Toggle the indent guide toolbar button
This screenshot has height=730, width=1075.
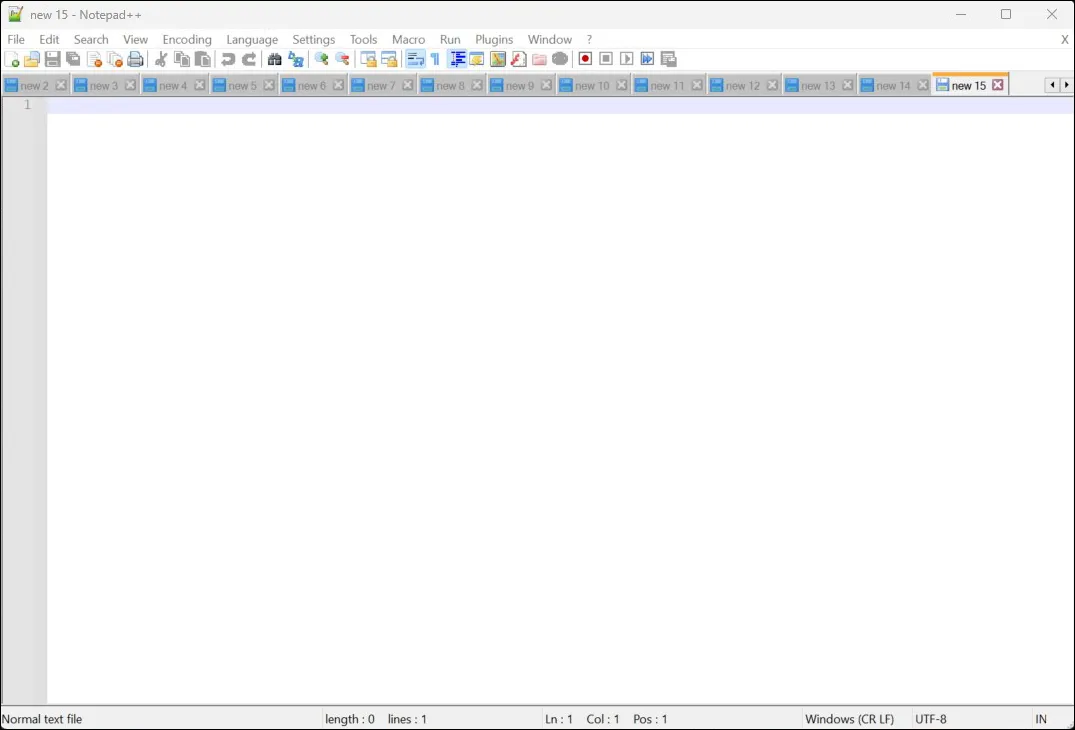pyautogui.click(x=457, y=60)
